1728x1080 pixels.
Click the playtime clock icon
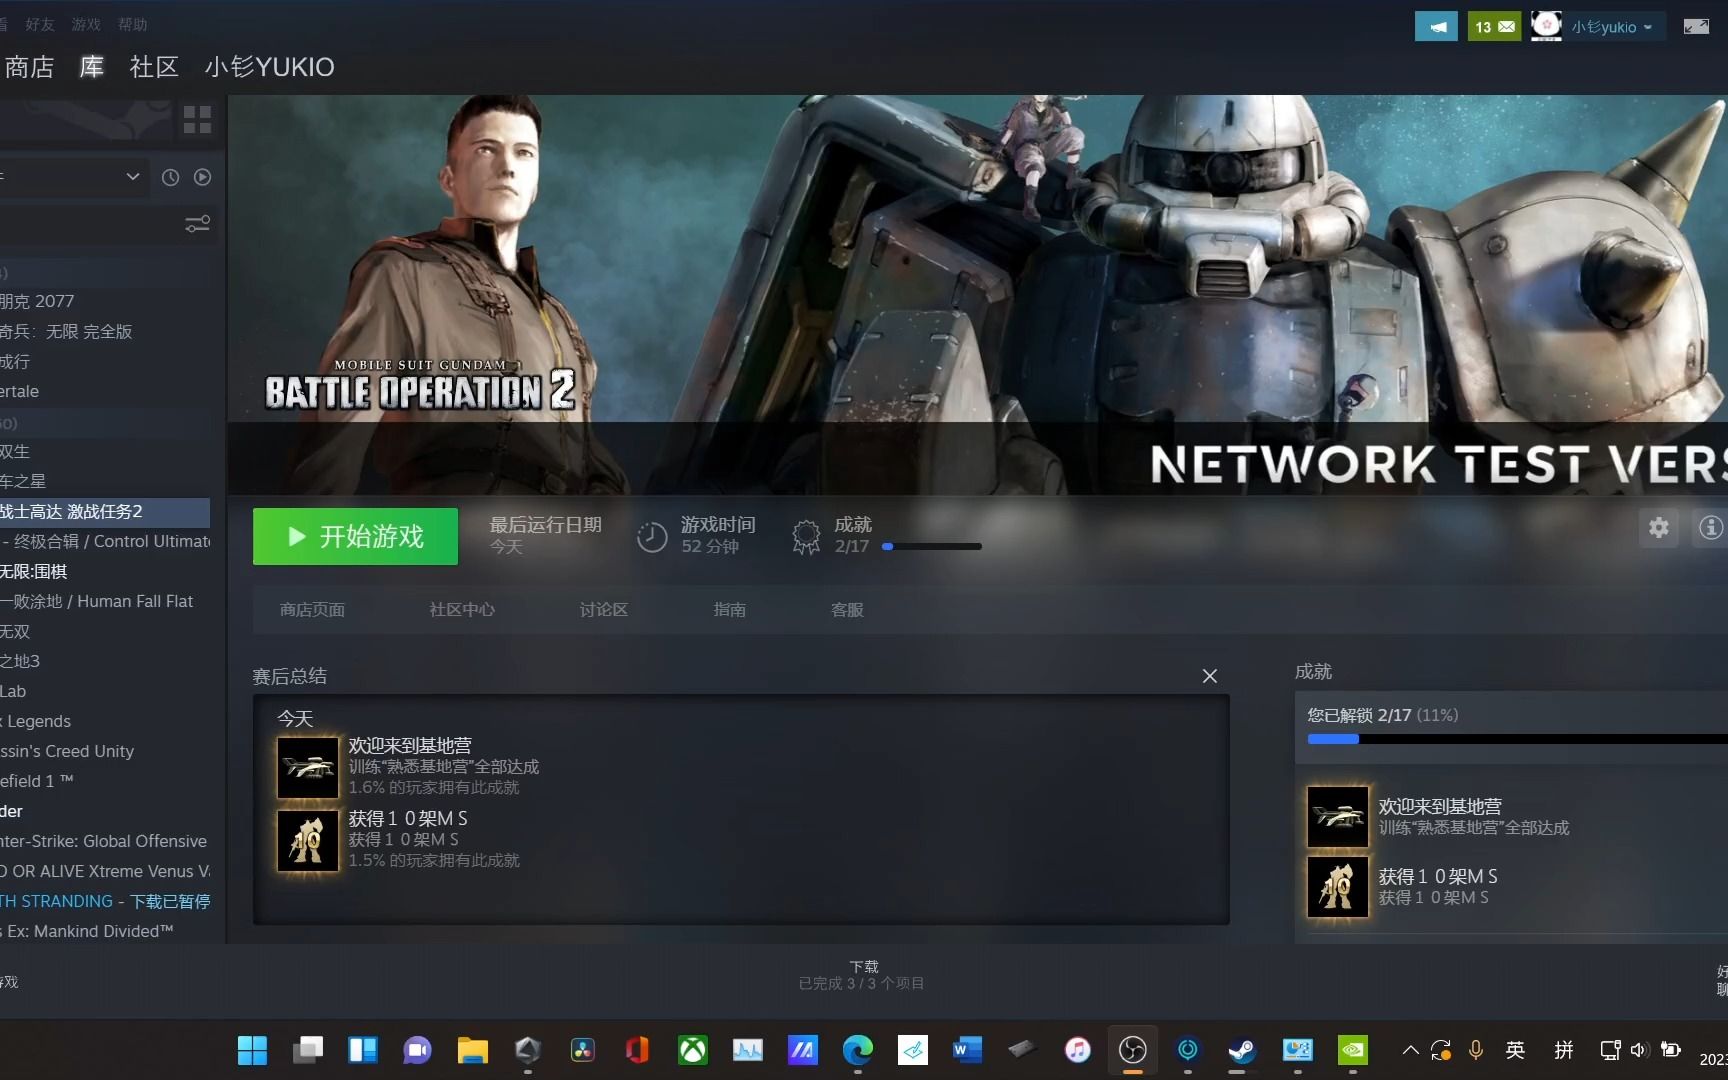tap(652, 537)
